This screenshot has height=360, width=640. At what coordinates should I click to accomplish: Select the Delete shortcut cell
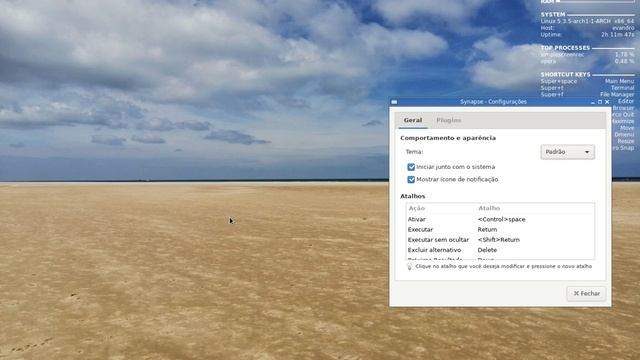tap(487, 250)
